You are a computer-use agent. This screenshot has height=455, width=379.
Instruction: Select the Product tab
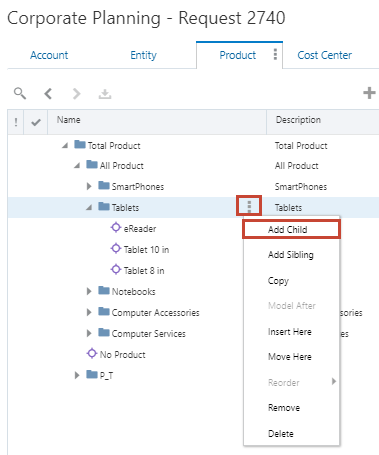pos(238,55)
